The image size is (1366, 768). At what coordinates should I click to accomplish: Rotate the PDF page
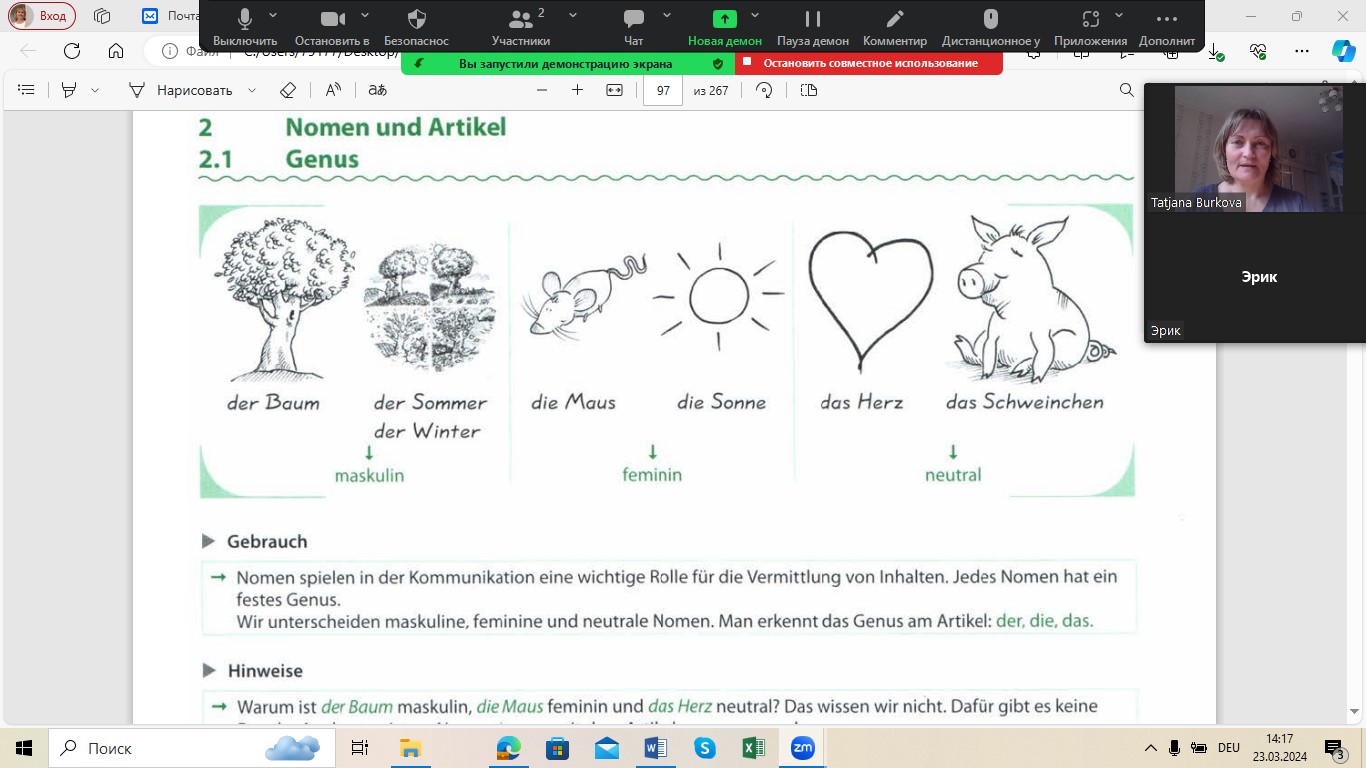[x=764, y=90]
